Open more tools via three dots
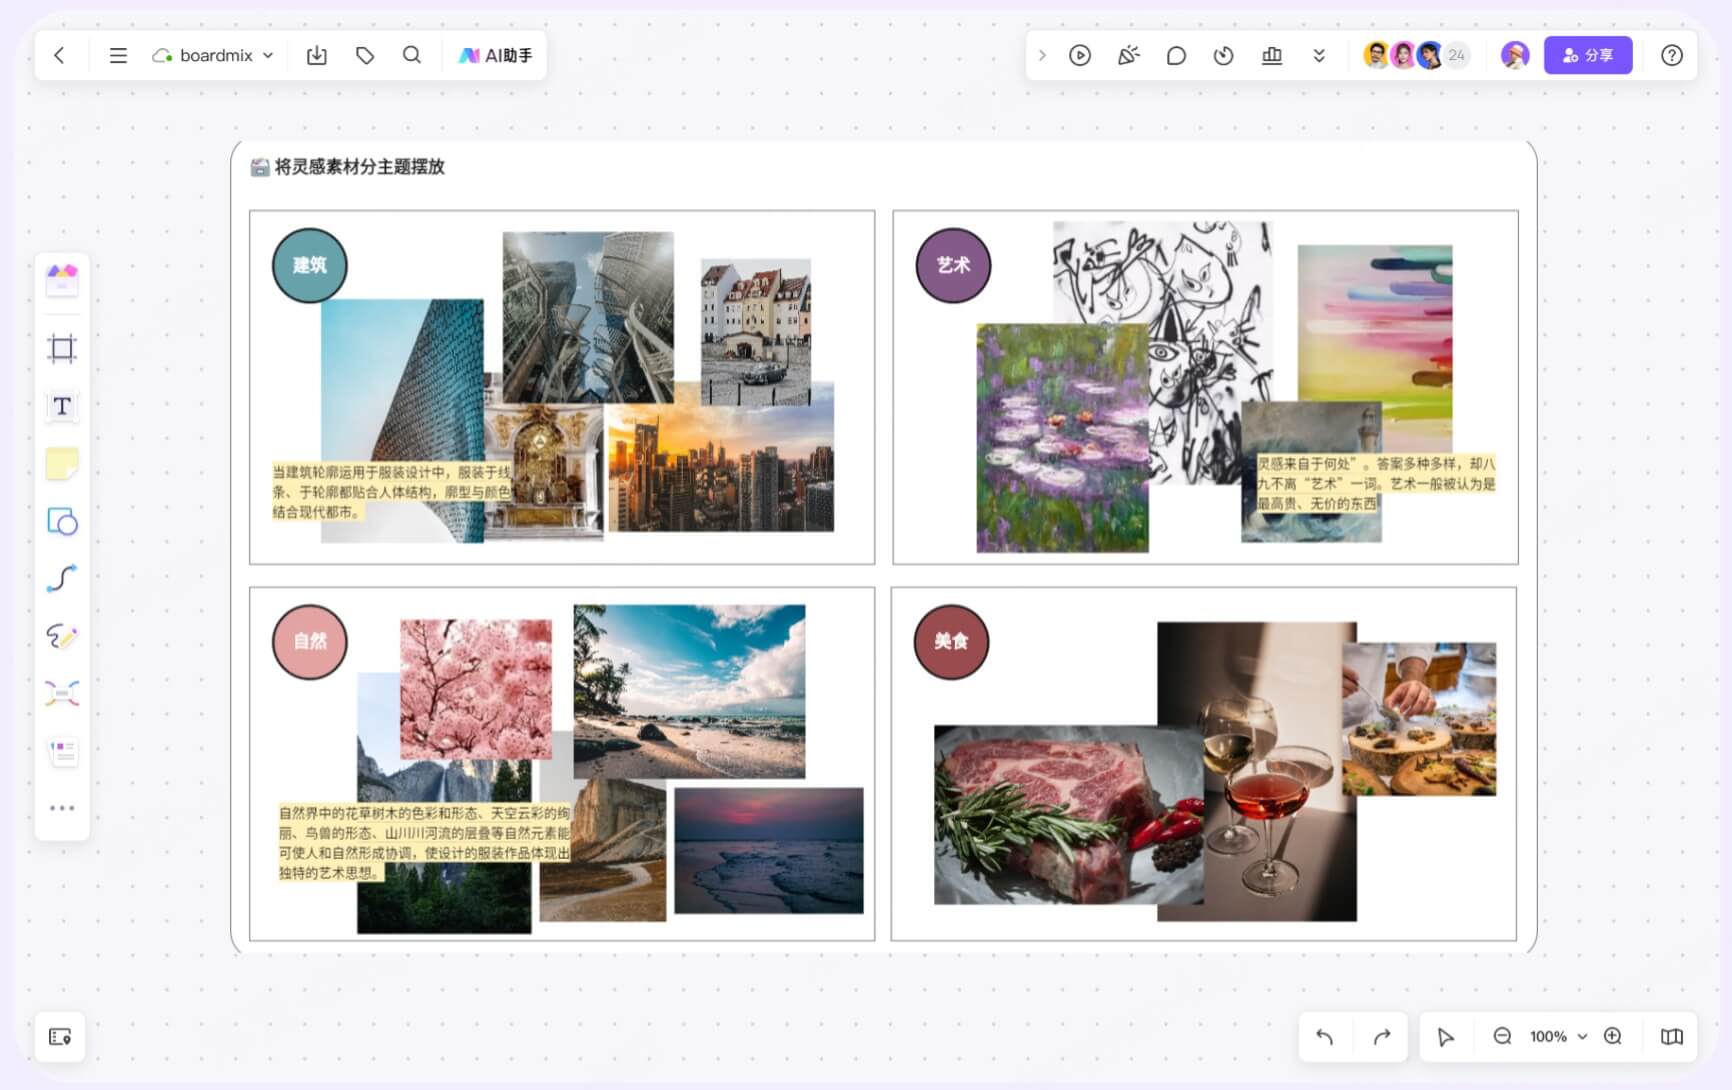This screenshot has height=1090, width=1732. [x=62, y=808]
